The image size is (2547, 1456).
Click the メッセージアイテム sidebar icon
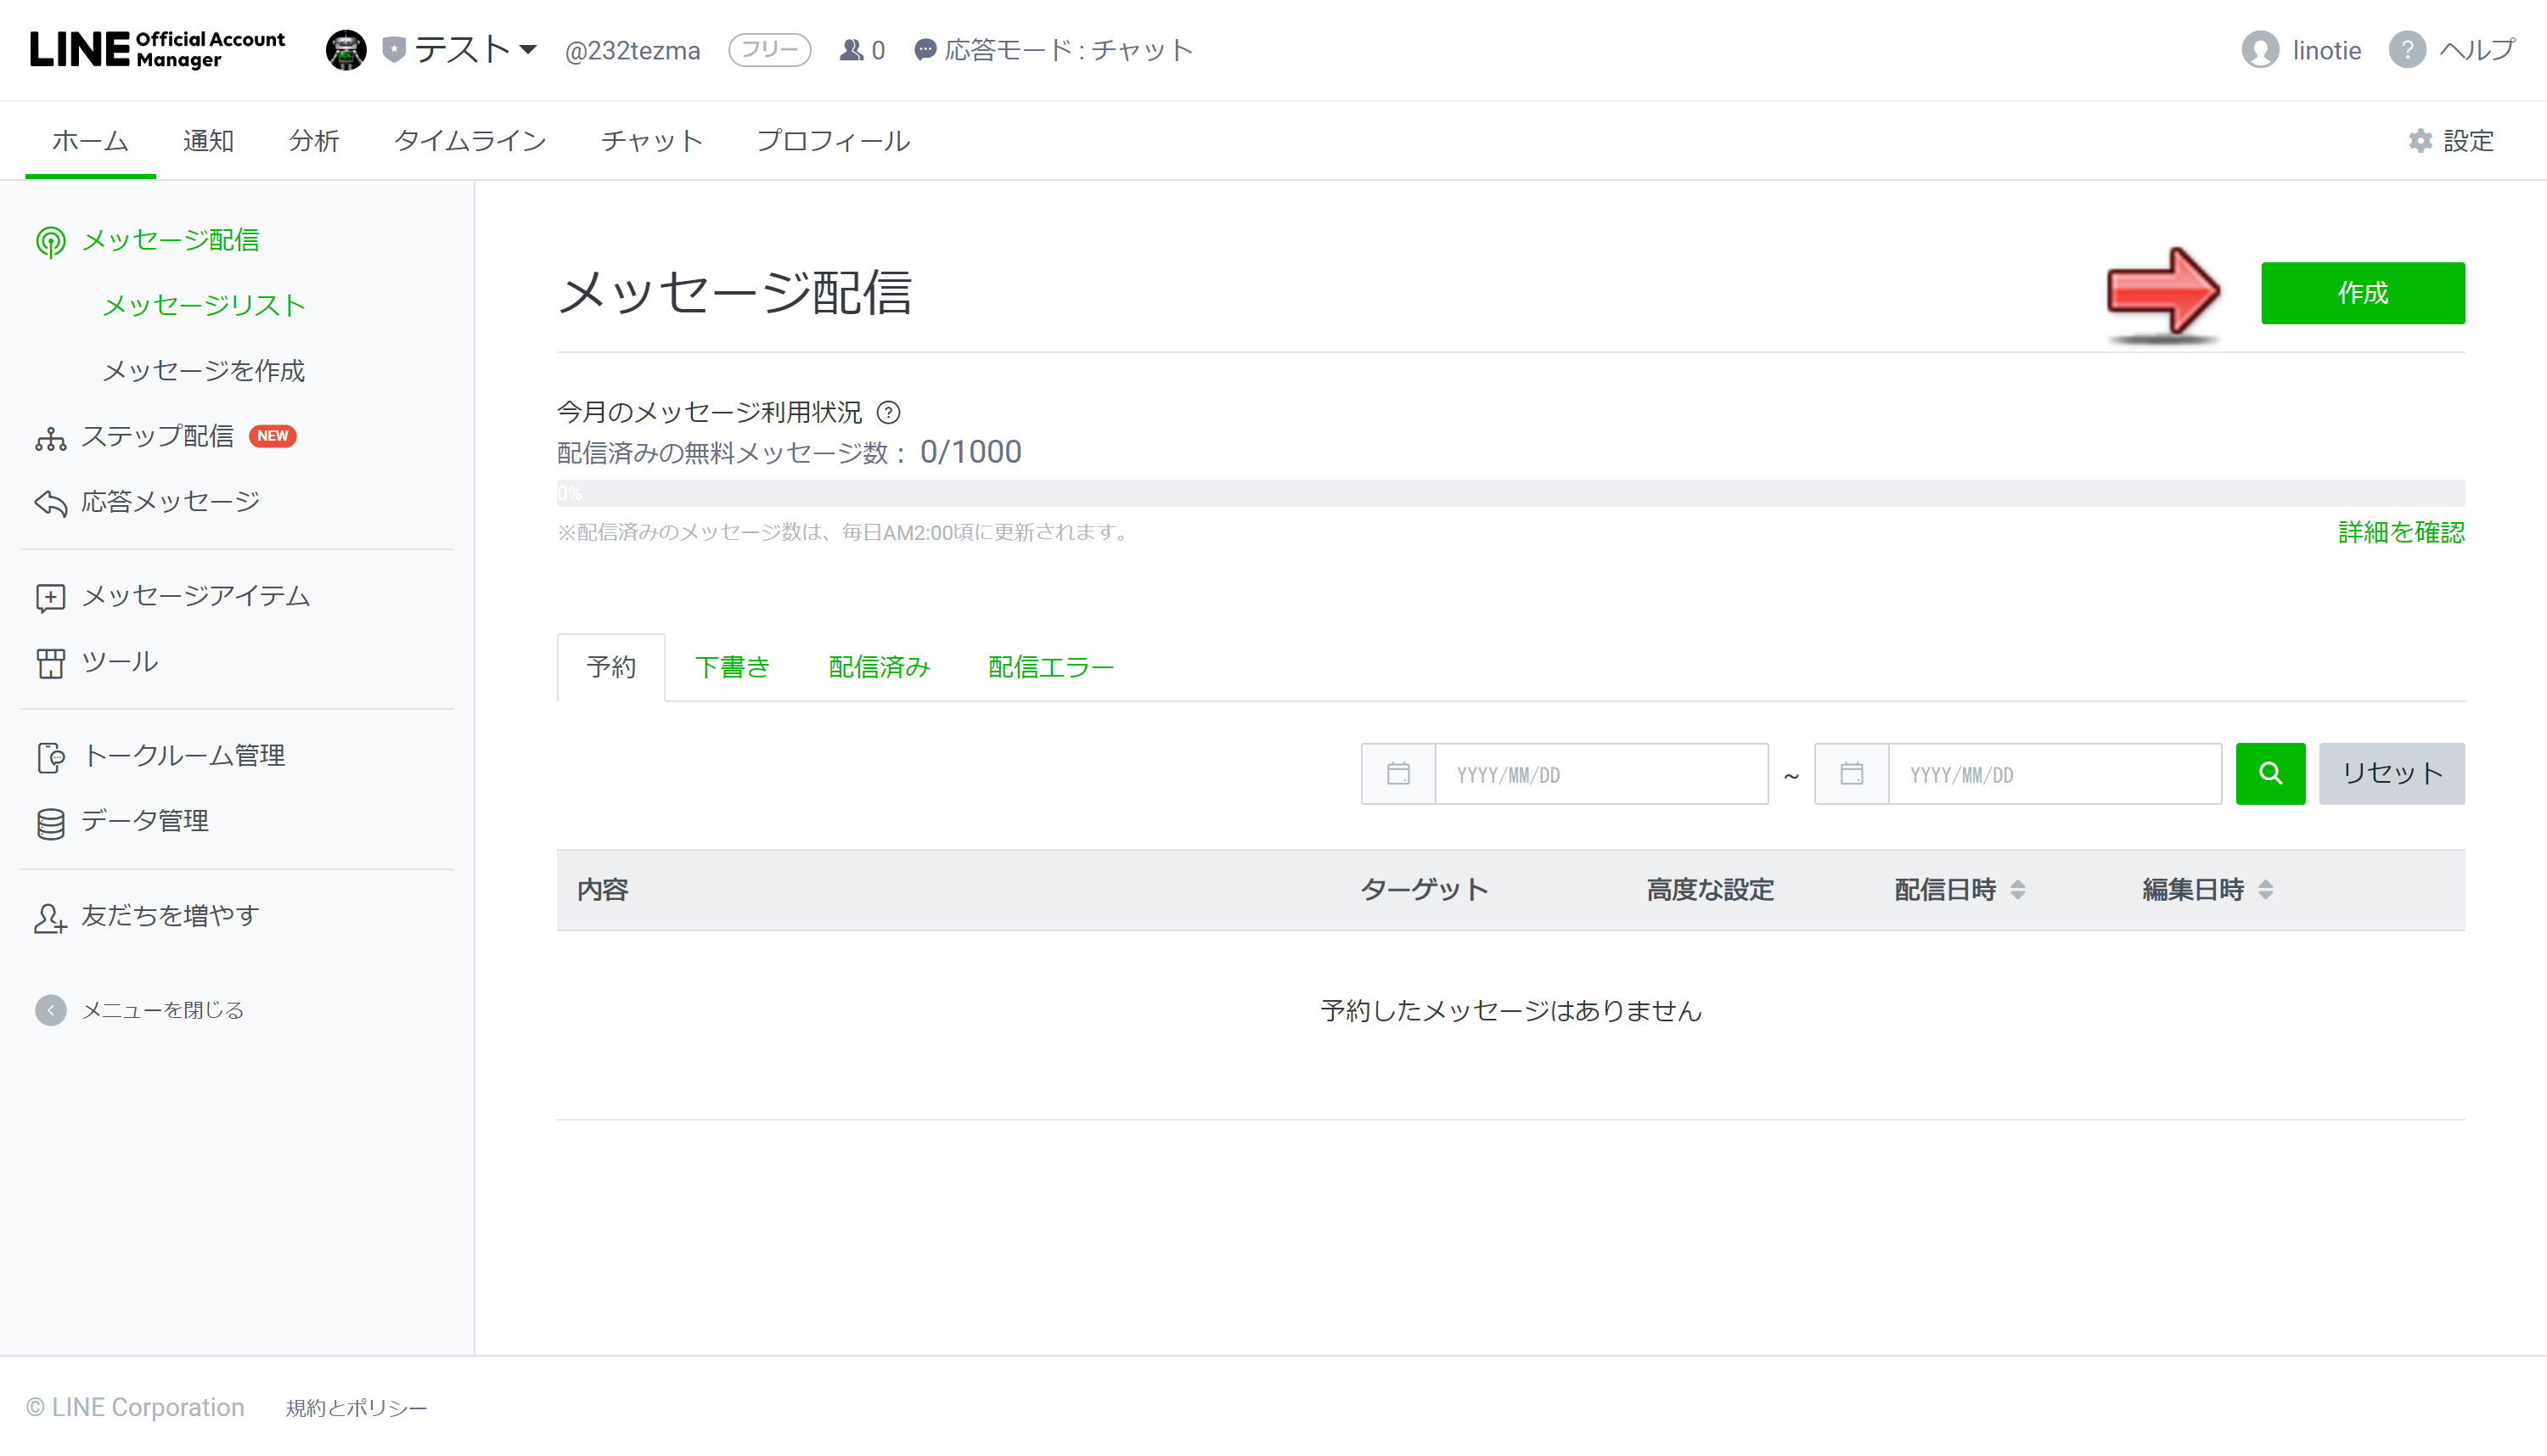coord(49,597)
